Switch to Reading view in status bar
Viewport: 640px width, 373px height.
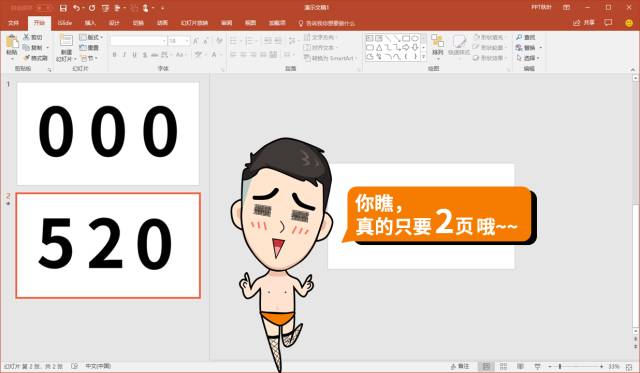tap(520, 366)
